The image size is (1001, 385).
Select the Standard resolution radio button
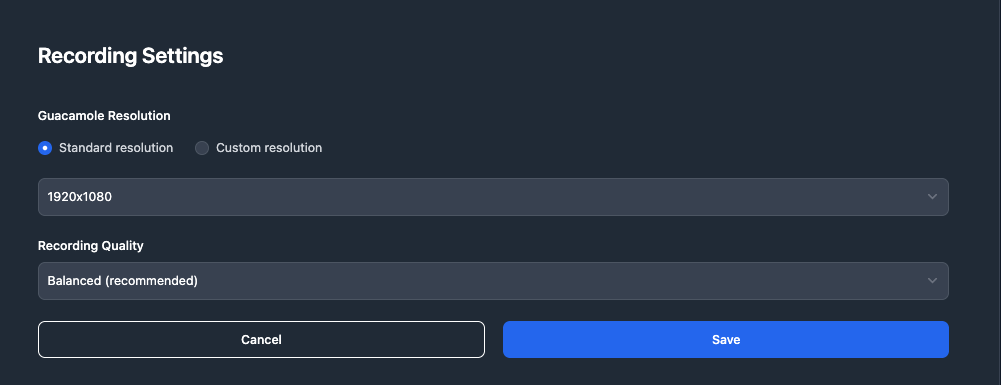45,148
